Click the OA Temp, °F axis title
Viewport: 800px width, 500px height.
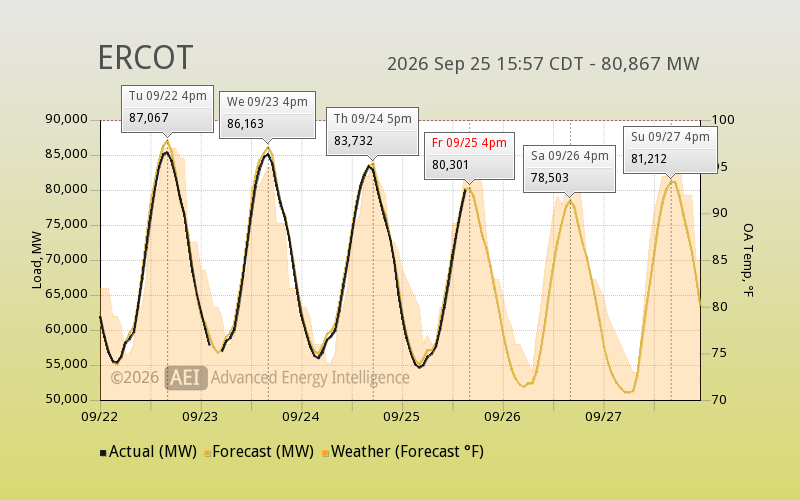tap(748, 260)
